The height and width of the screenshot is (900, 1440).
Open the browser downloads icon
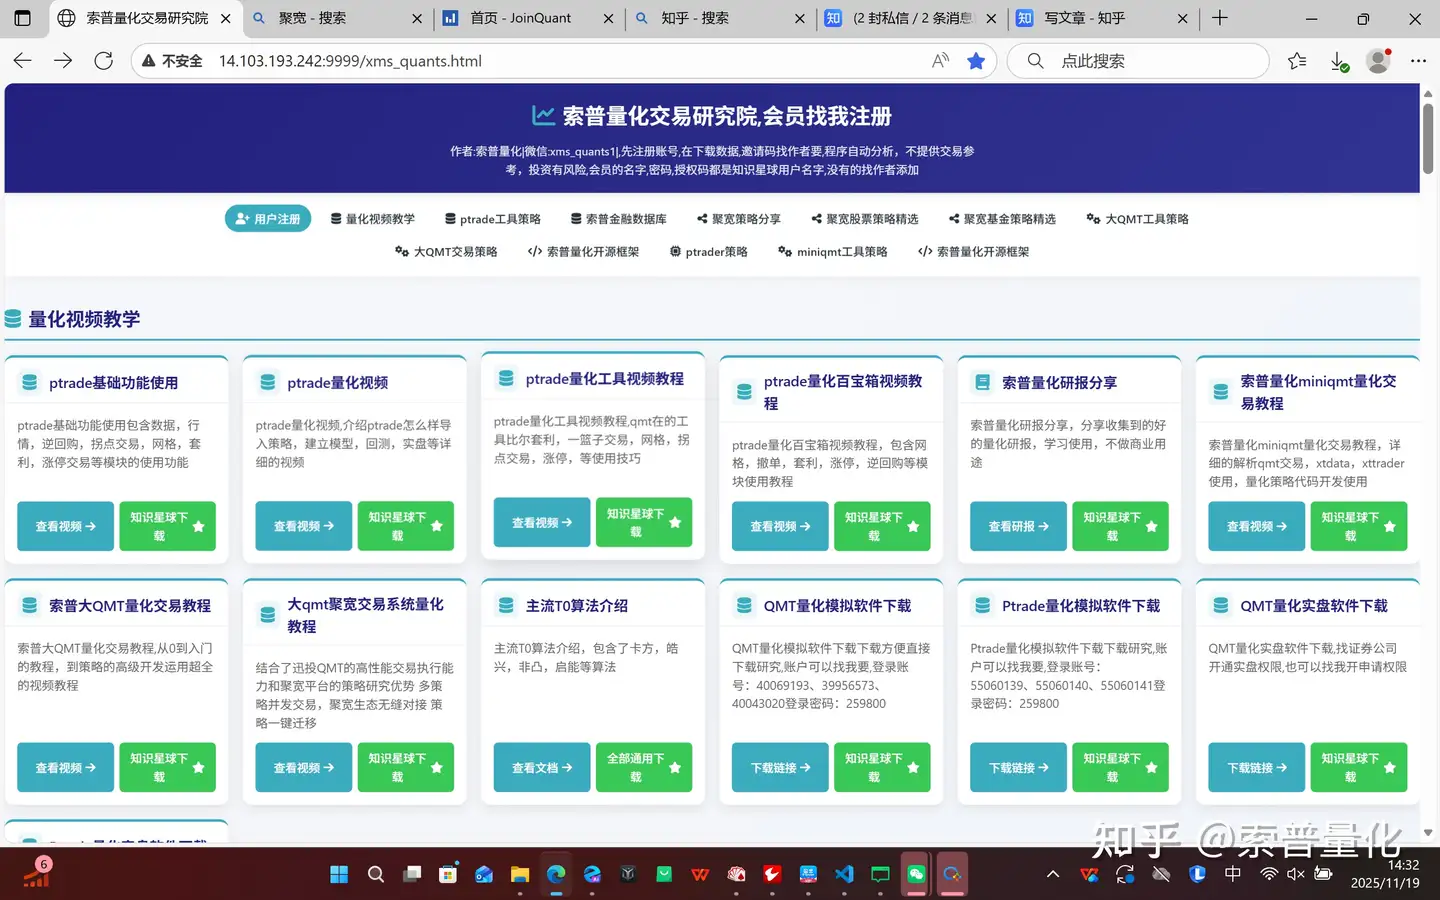(1339, 61)
